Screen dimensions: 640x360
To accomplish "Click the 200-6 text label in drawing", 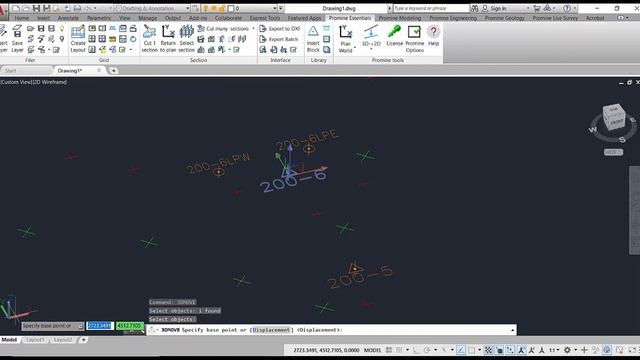I will point(294,182).
